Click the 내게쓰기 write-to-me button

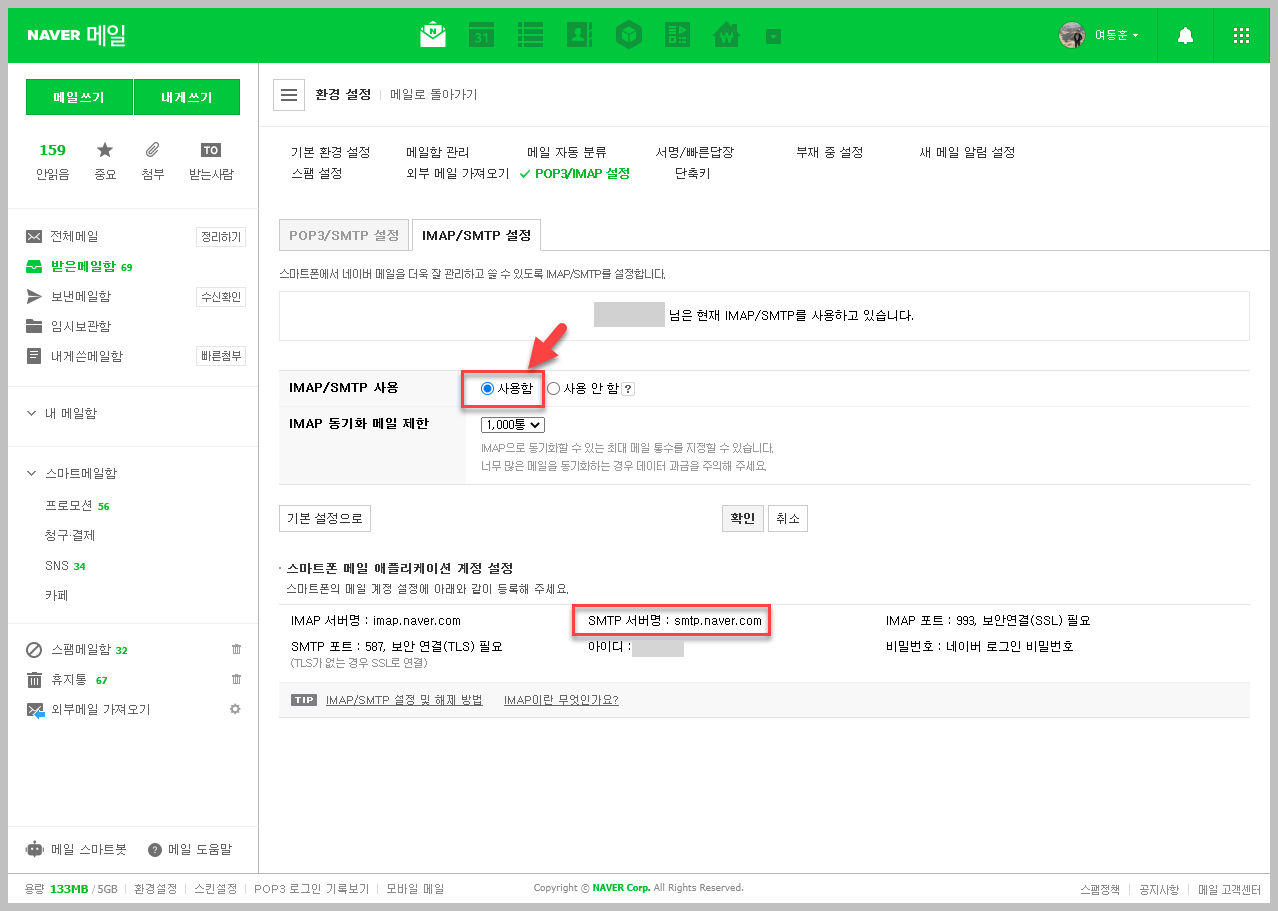(187, 98)
